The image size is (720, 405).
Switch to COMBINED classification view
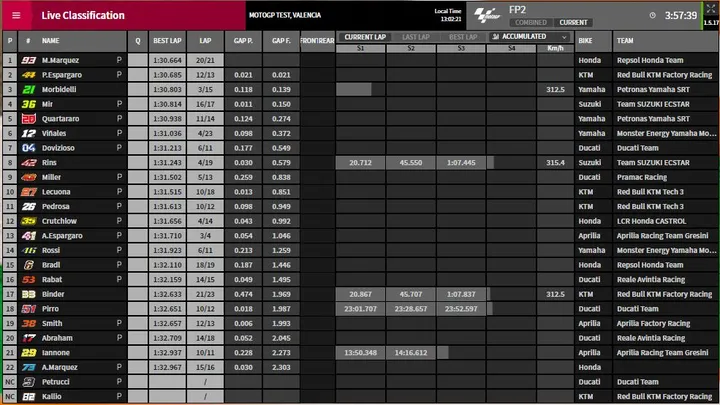coord(531,22)
